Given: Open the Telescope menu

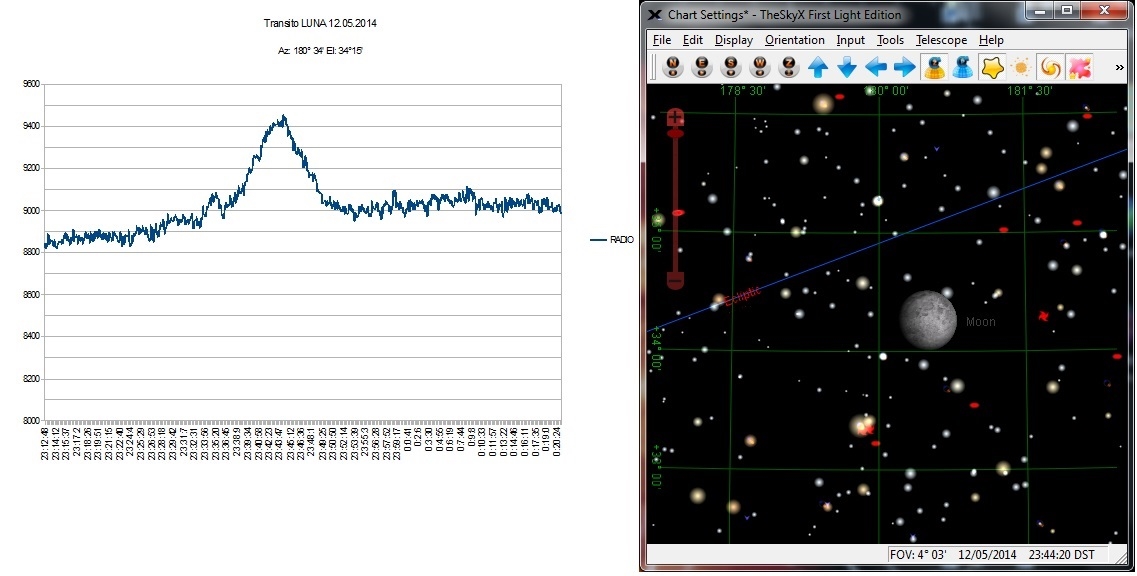Looking at the screenshot, I should click(x=941, y=40).
